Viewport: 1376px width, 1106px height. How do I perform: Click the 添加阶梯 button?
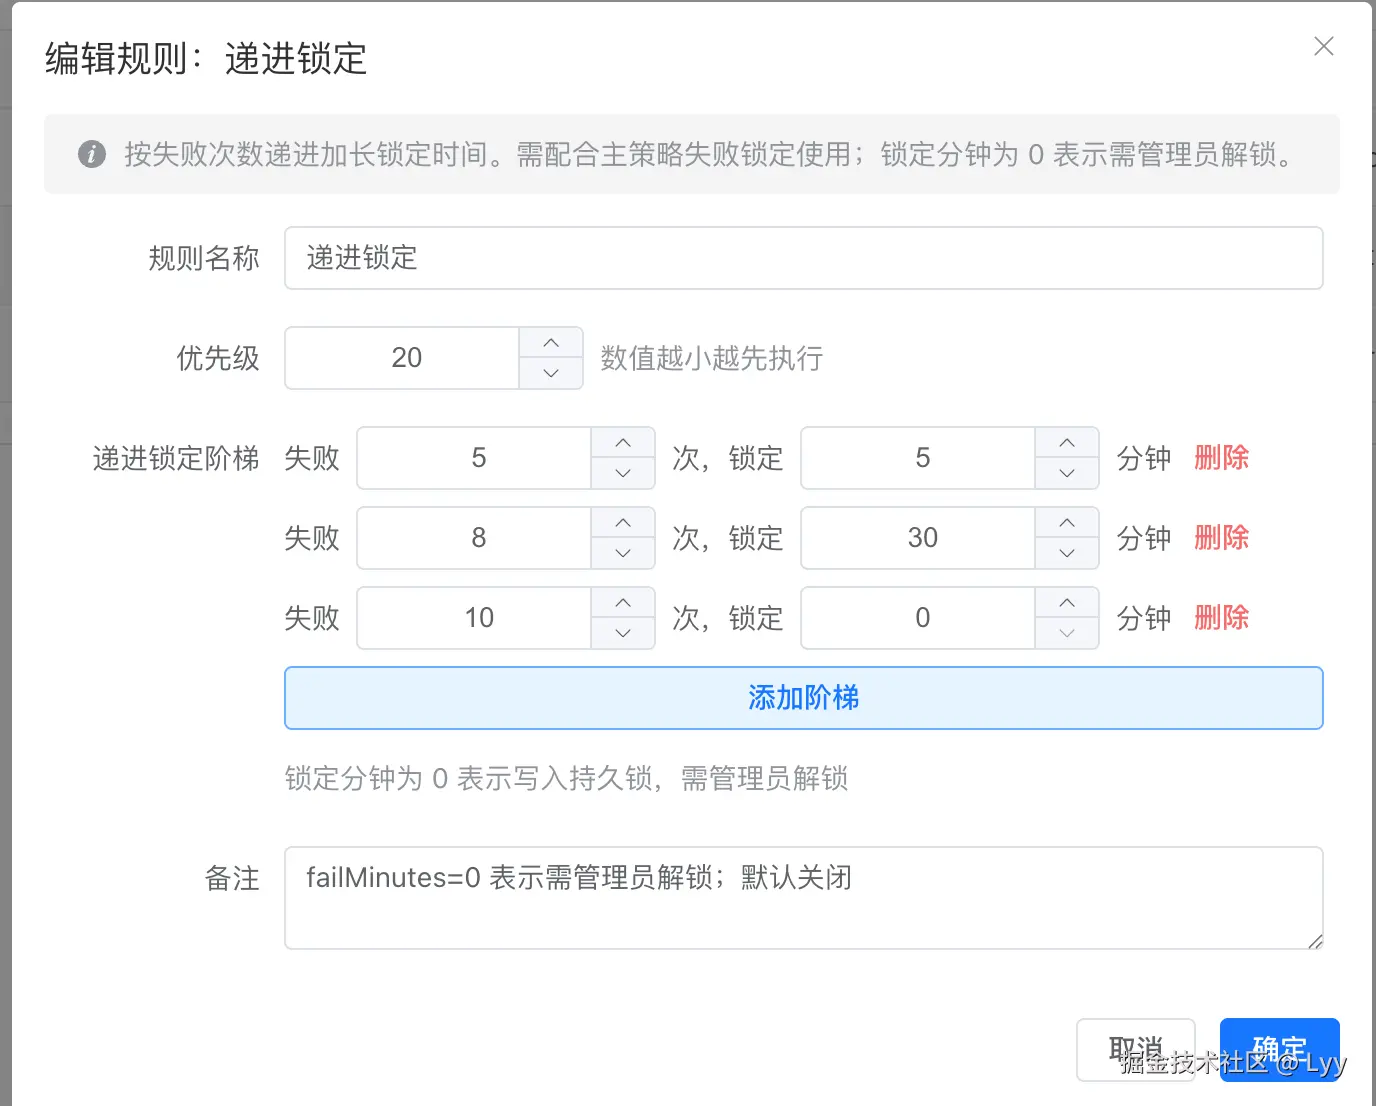[x=804, y=698]
